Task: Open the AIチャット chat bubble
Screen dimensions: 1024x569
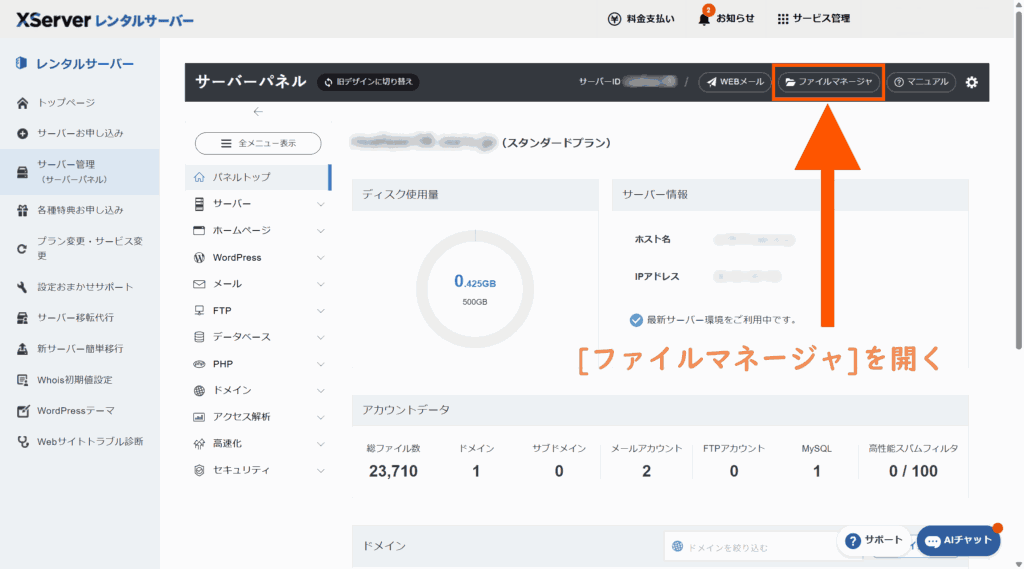Action: [958, 540]
